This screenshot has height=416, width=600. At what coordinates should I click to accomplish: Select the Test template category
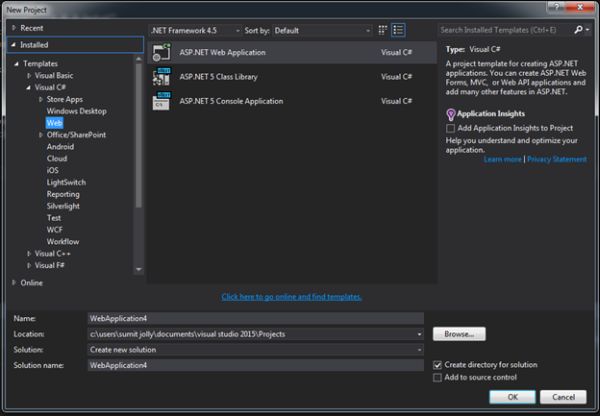point(54,218)
